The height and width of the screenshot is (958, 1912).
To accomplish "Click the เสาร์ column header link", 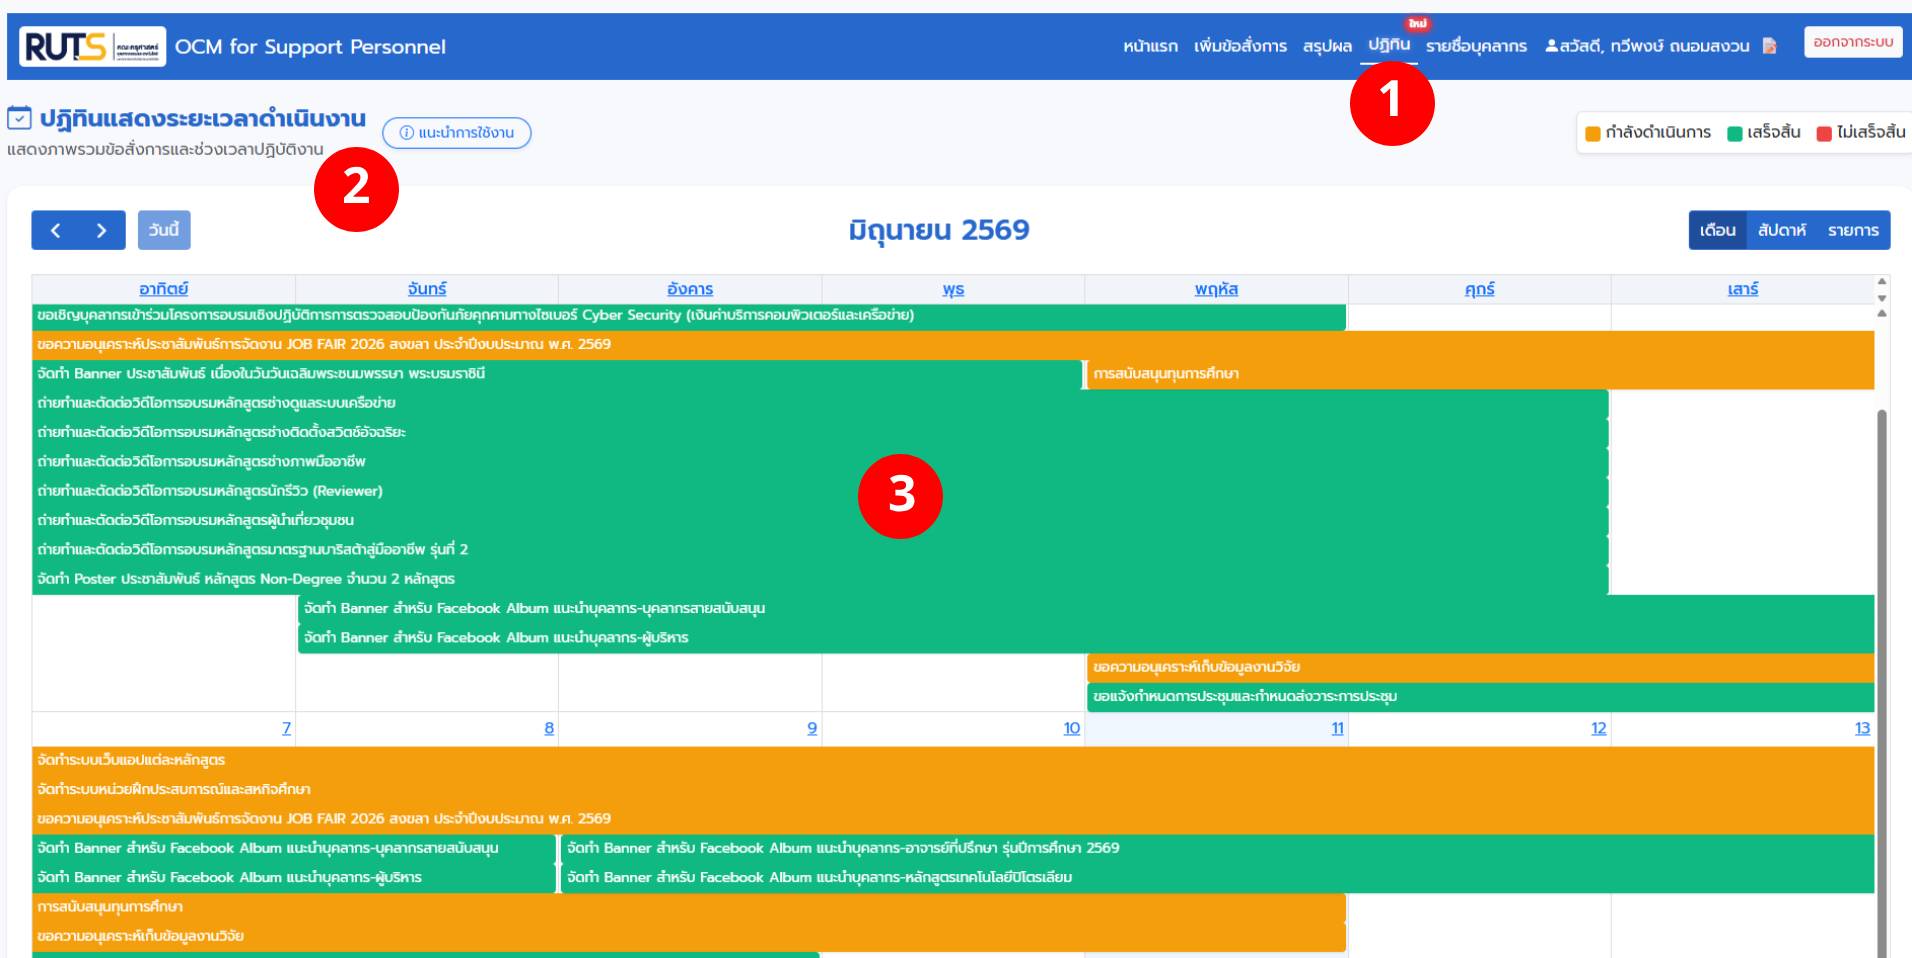I will (1743, 289).
